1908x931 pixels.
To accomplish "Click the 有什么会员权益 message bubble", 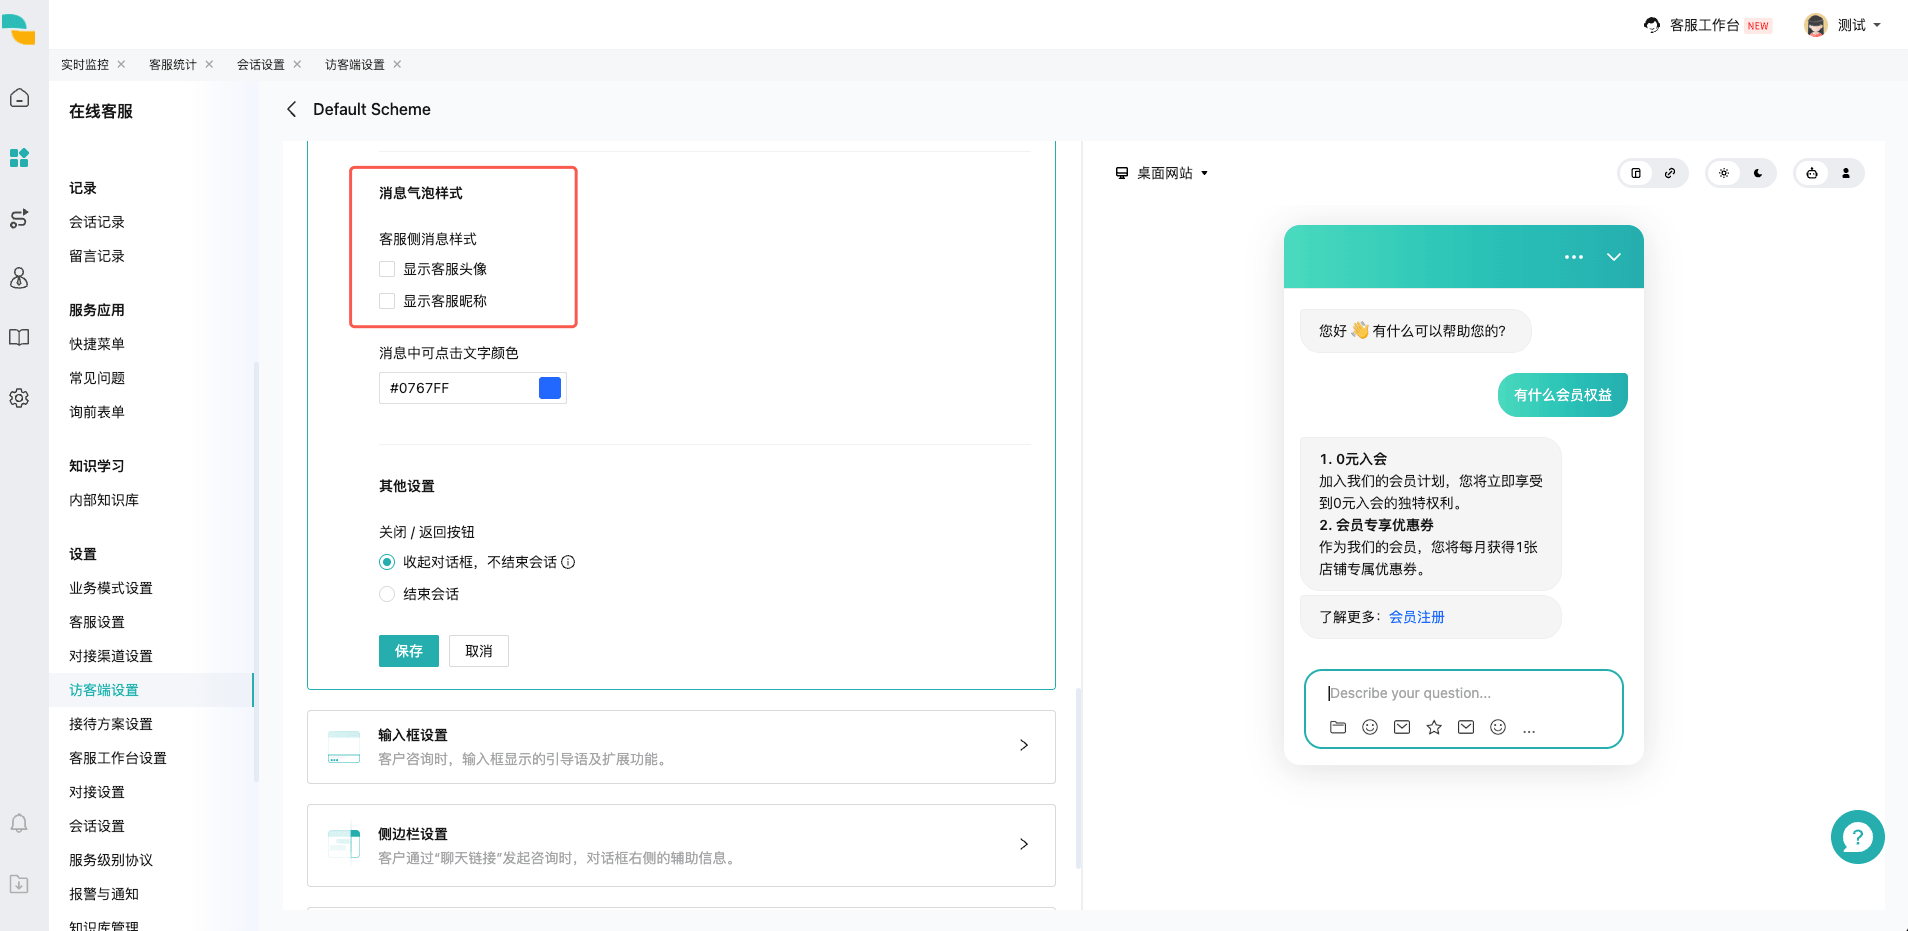I will pos(1563,395).
